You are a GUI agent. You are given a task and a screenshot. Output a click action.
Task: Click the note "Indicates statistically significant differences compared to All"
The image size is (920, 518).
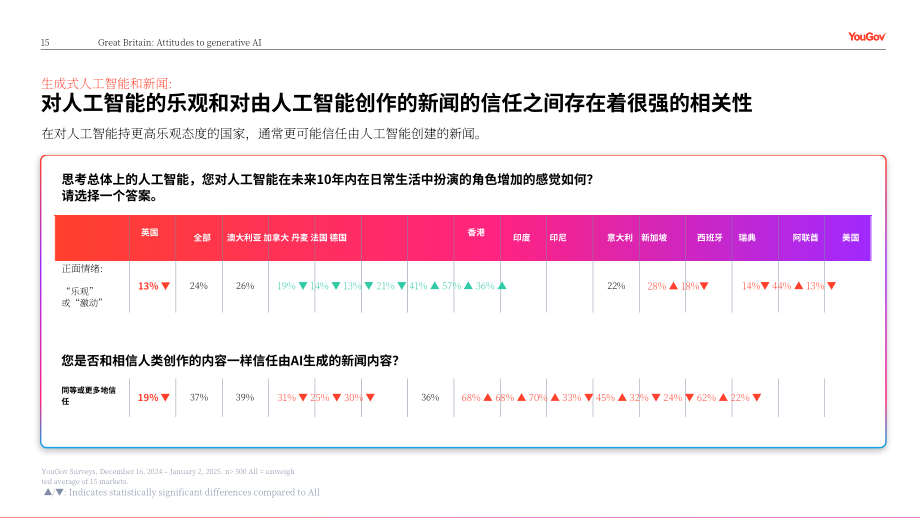tap(194, 492)
